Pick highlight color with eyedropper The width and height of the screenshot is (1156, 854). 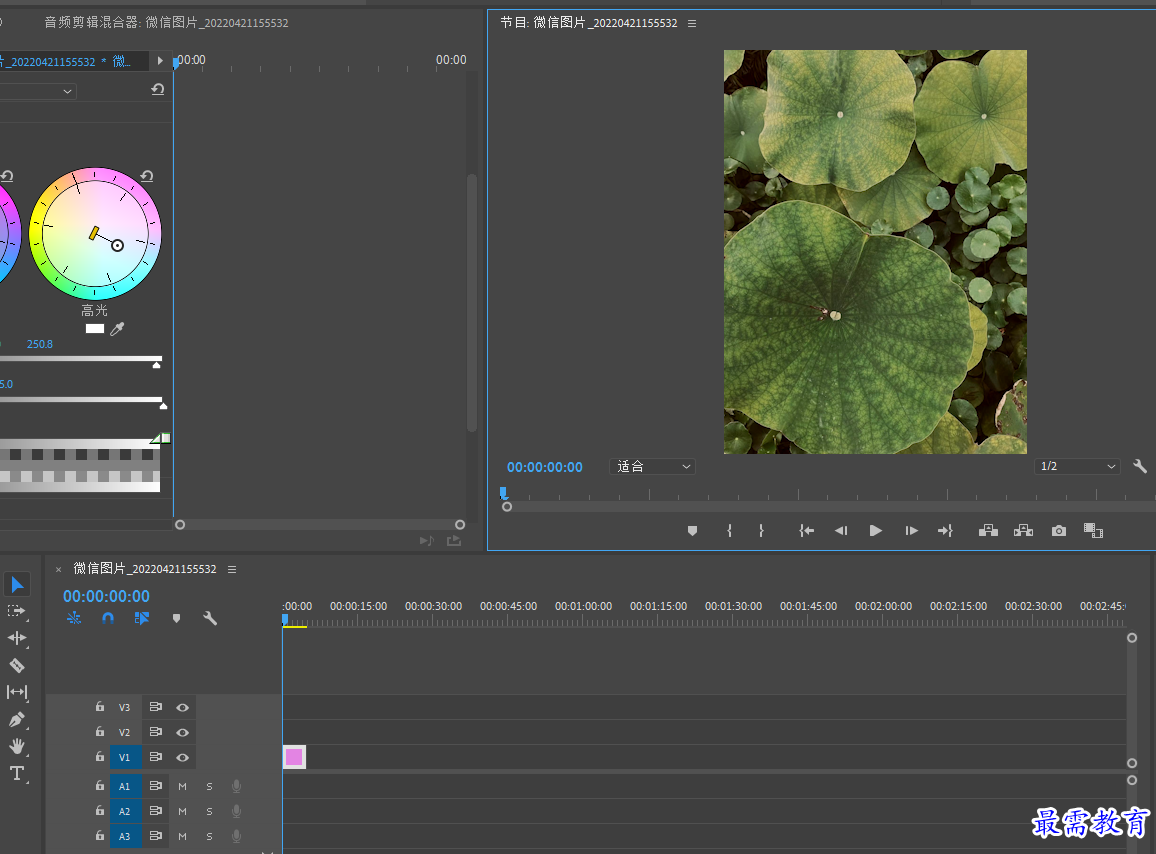(x=117, y=329)
